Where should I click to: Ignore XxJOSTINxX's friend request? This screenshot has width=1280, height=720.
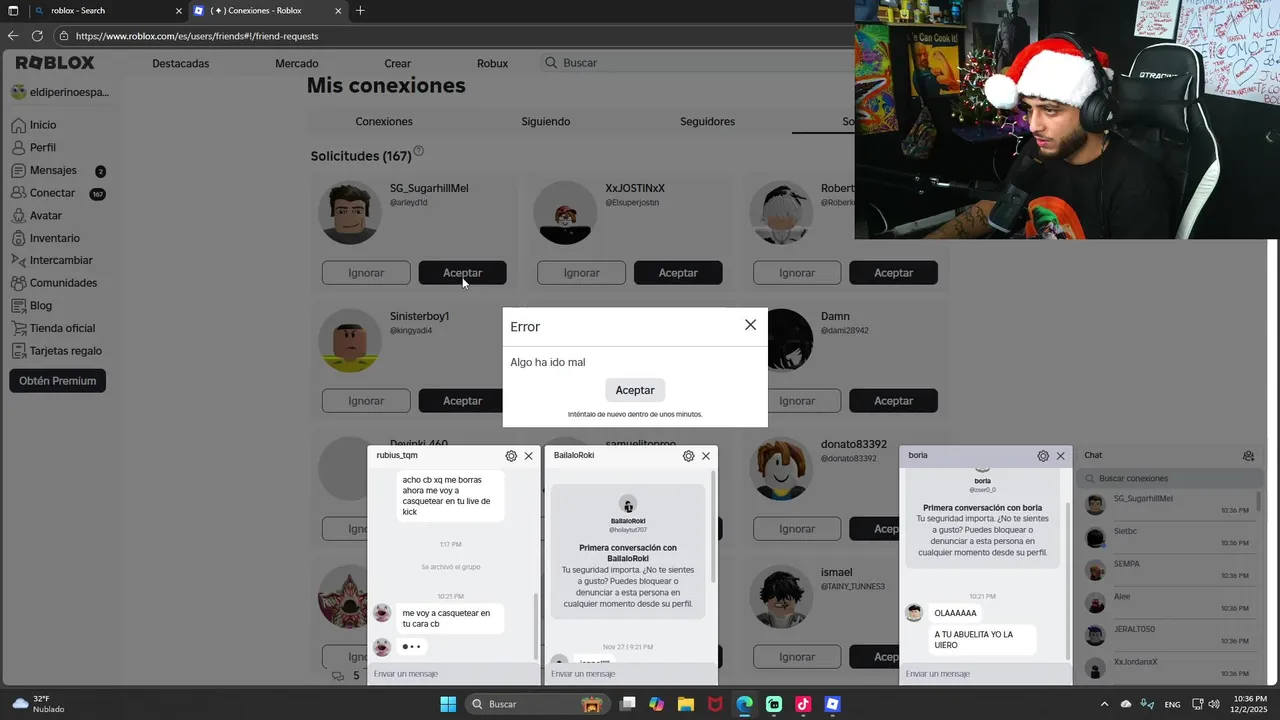582,273
